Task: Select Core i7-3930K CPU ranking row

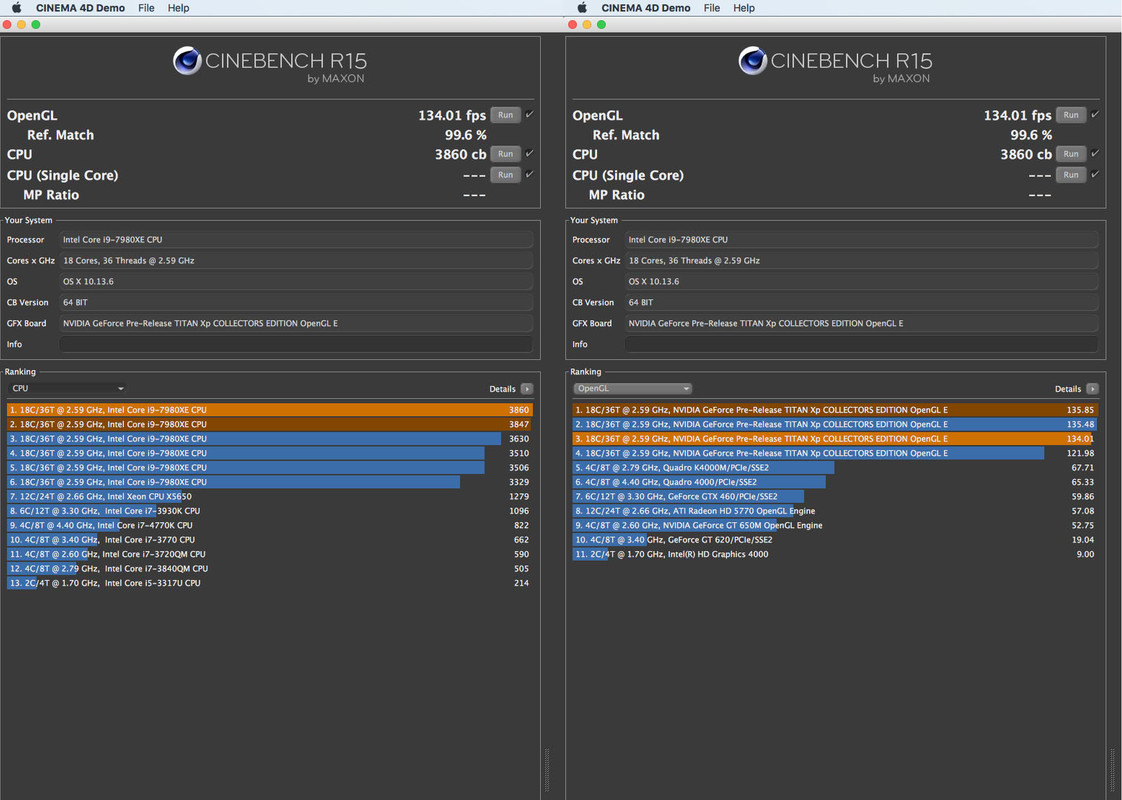Action: pos(270,511)
